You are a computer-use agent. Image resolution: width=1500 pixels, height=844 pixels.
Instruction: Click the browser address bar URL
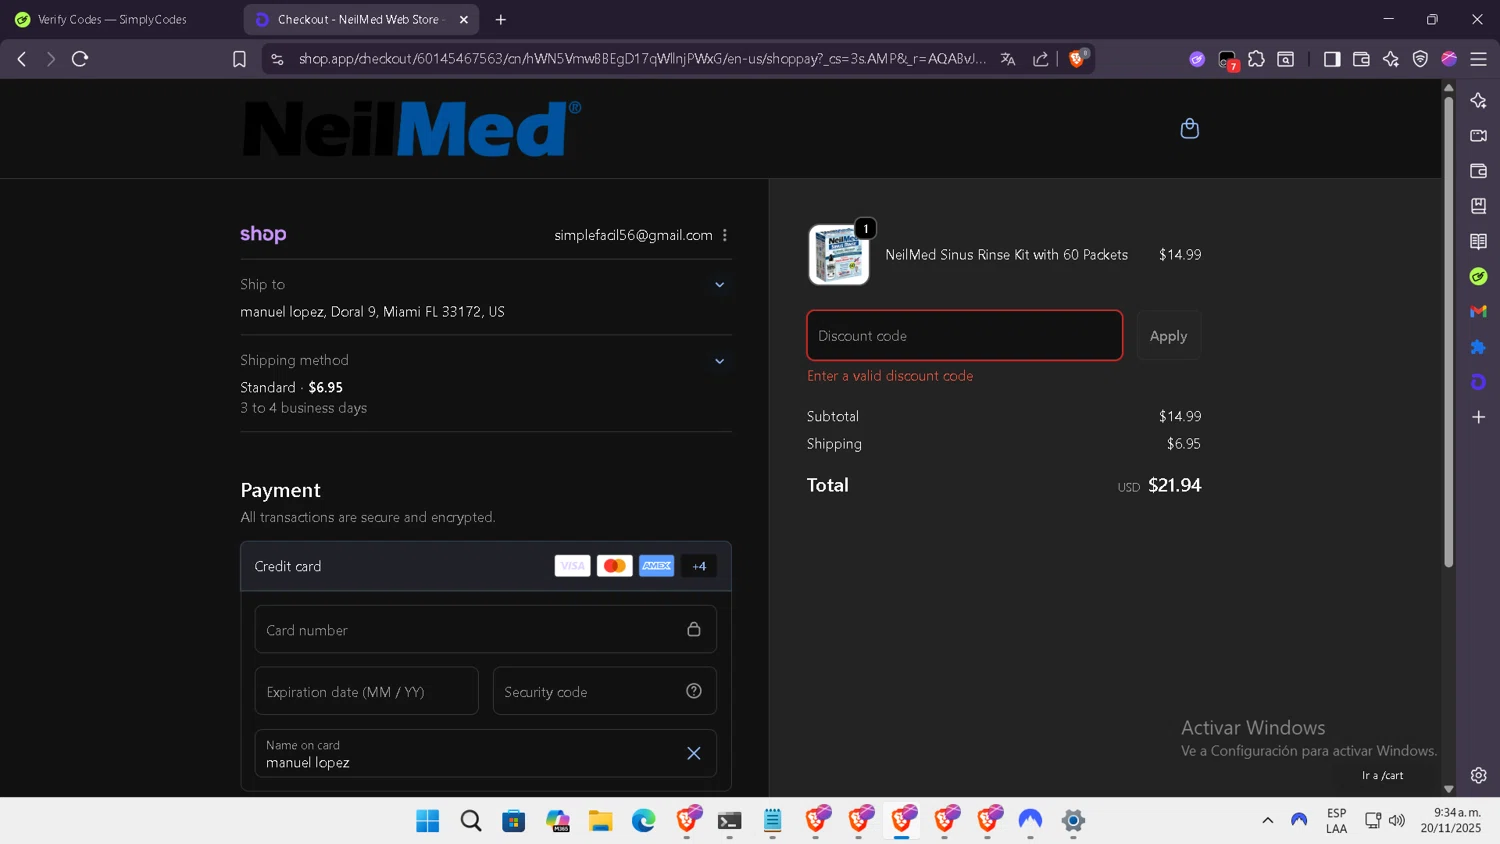[x=642, y=59]
